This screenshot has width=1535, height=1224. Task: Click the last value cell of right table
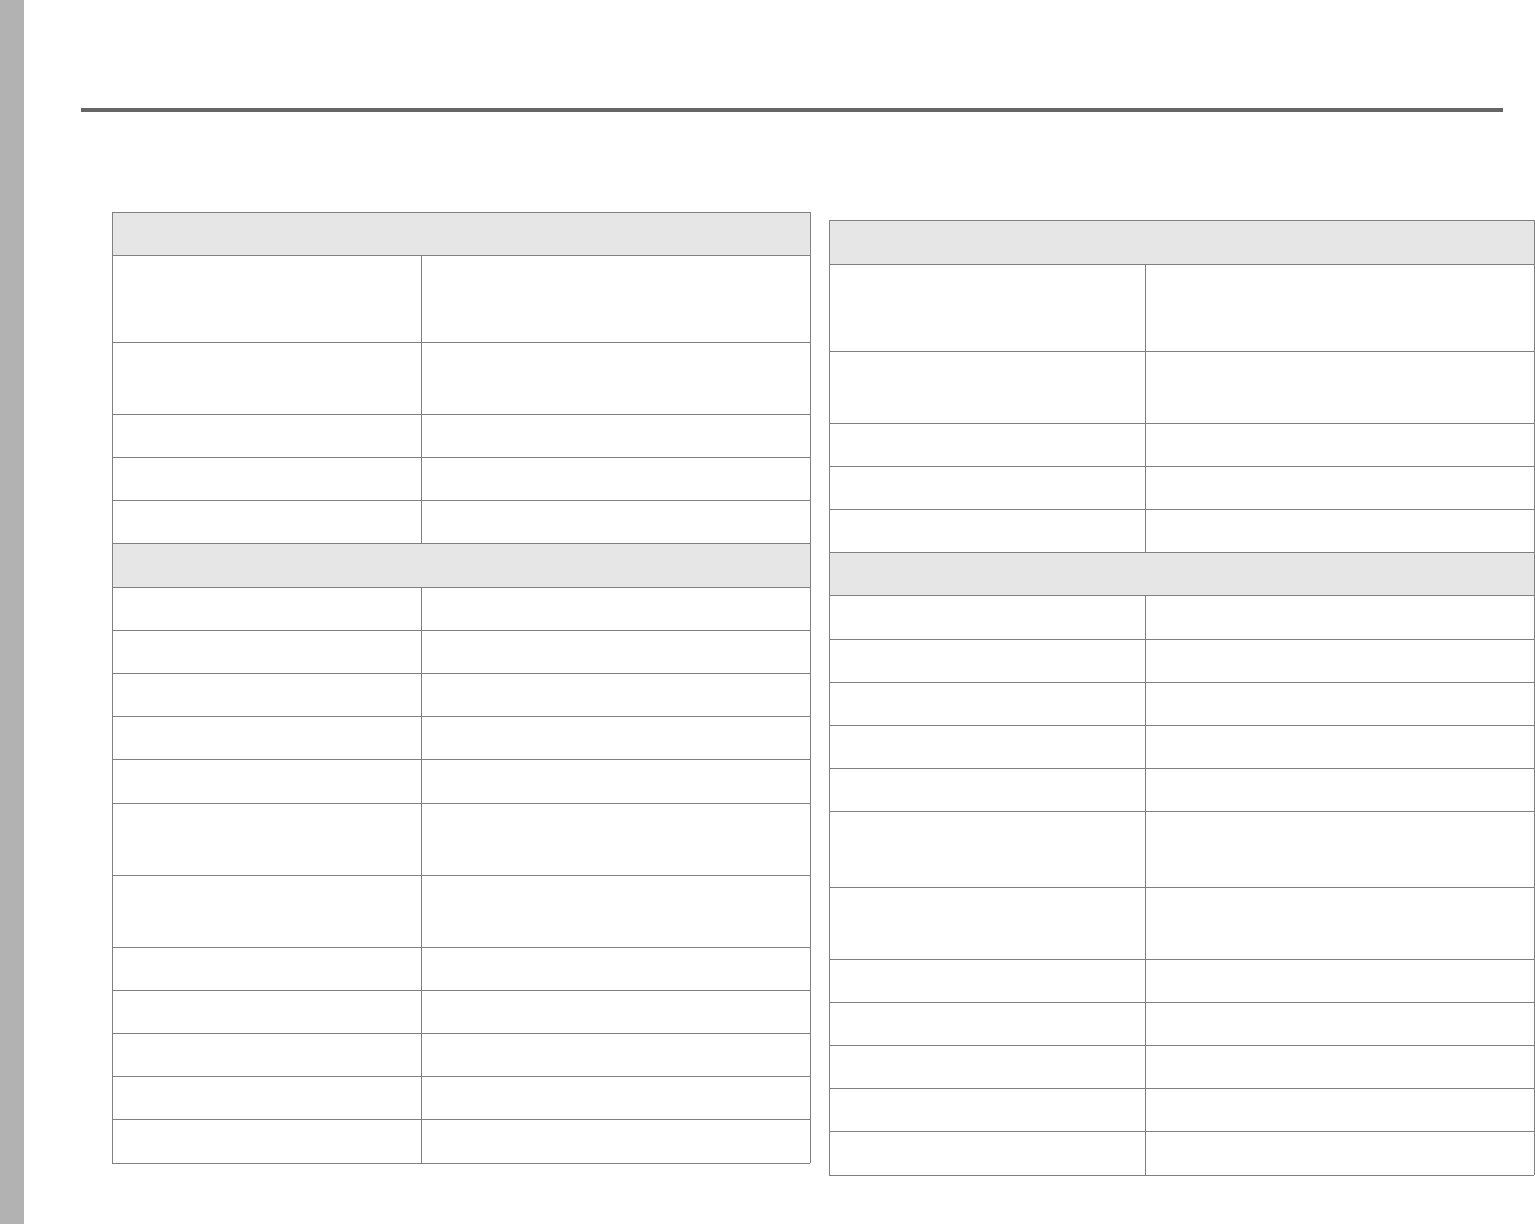point(1340,1153)
